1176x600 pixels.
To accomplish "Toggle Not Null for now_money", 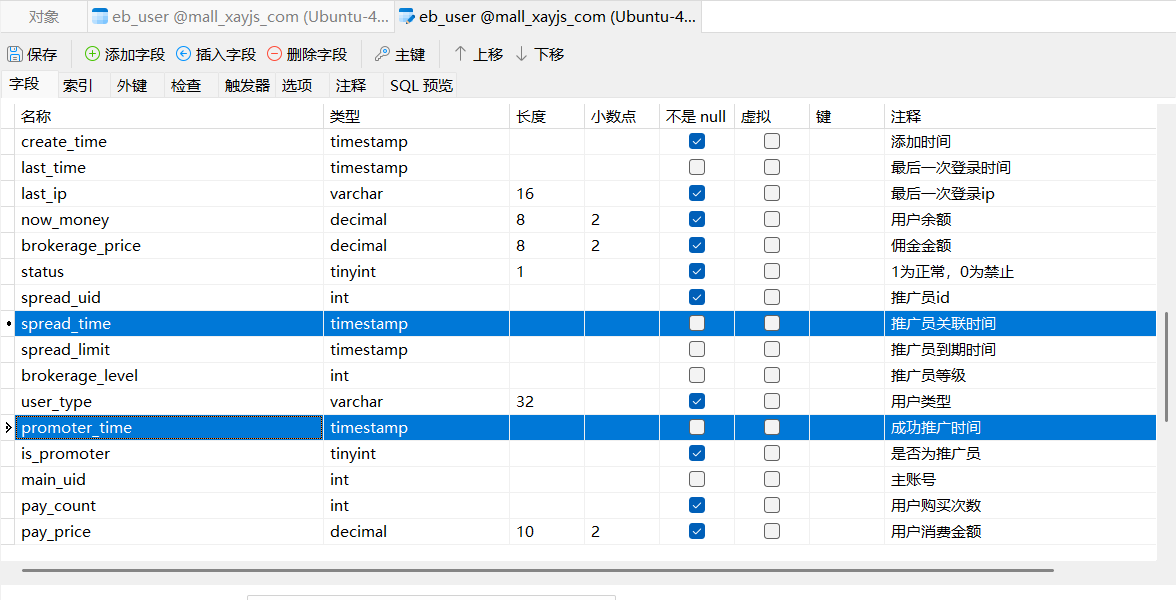I will pos(697,219).
